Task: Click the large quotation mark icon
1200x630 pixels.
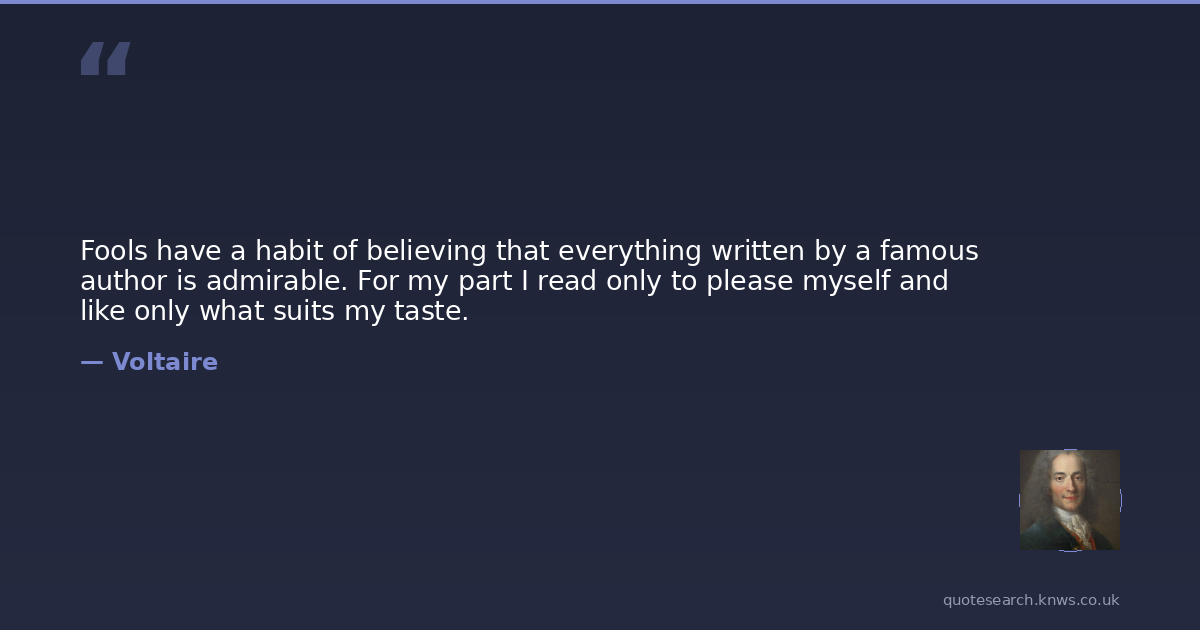Action: pyautogui.click(x=105, y=58)
